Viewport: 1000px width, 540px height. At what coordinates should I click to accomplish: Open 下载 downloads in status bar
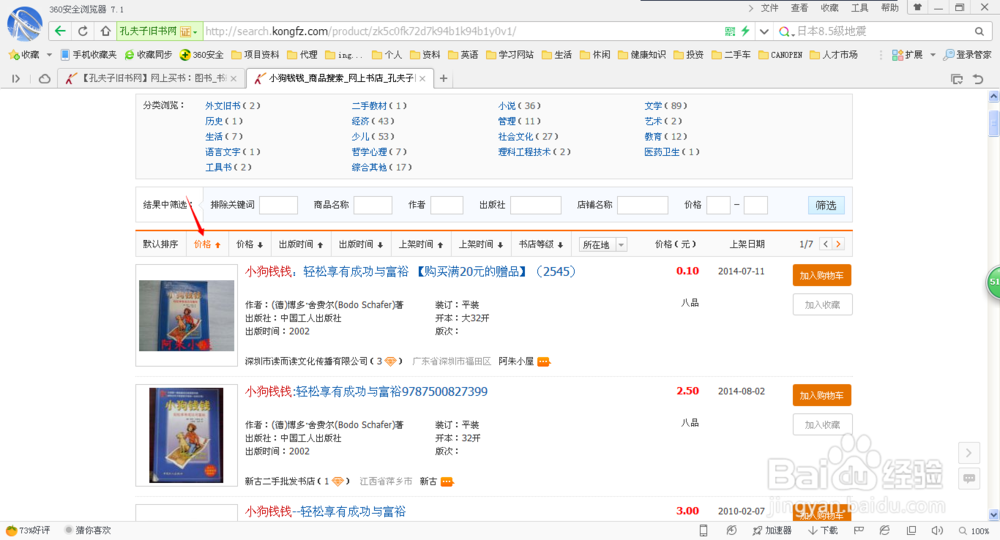click(x=823, y=530)
